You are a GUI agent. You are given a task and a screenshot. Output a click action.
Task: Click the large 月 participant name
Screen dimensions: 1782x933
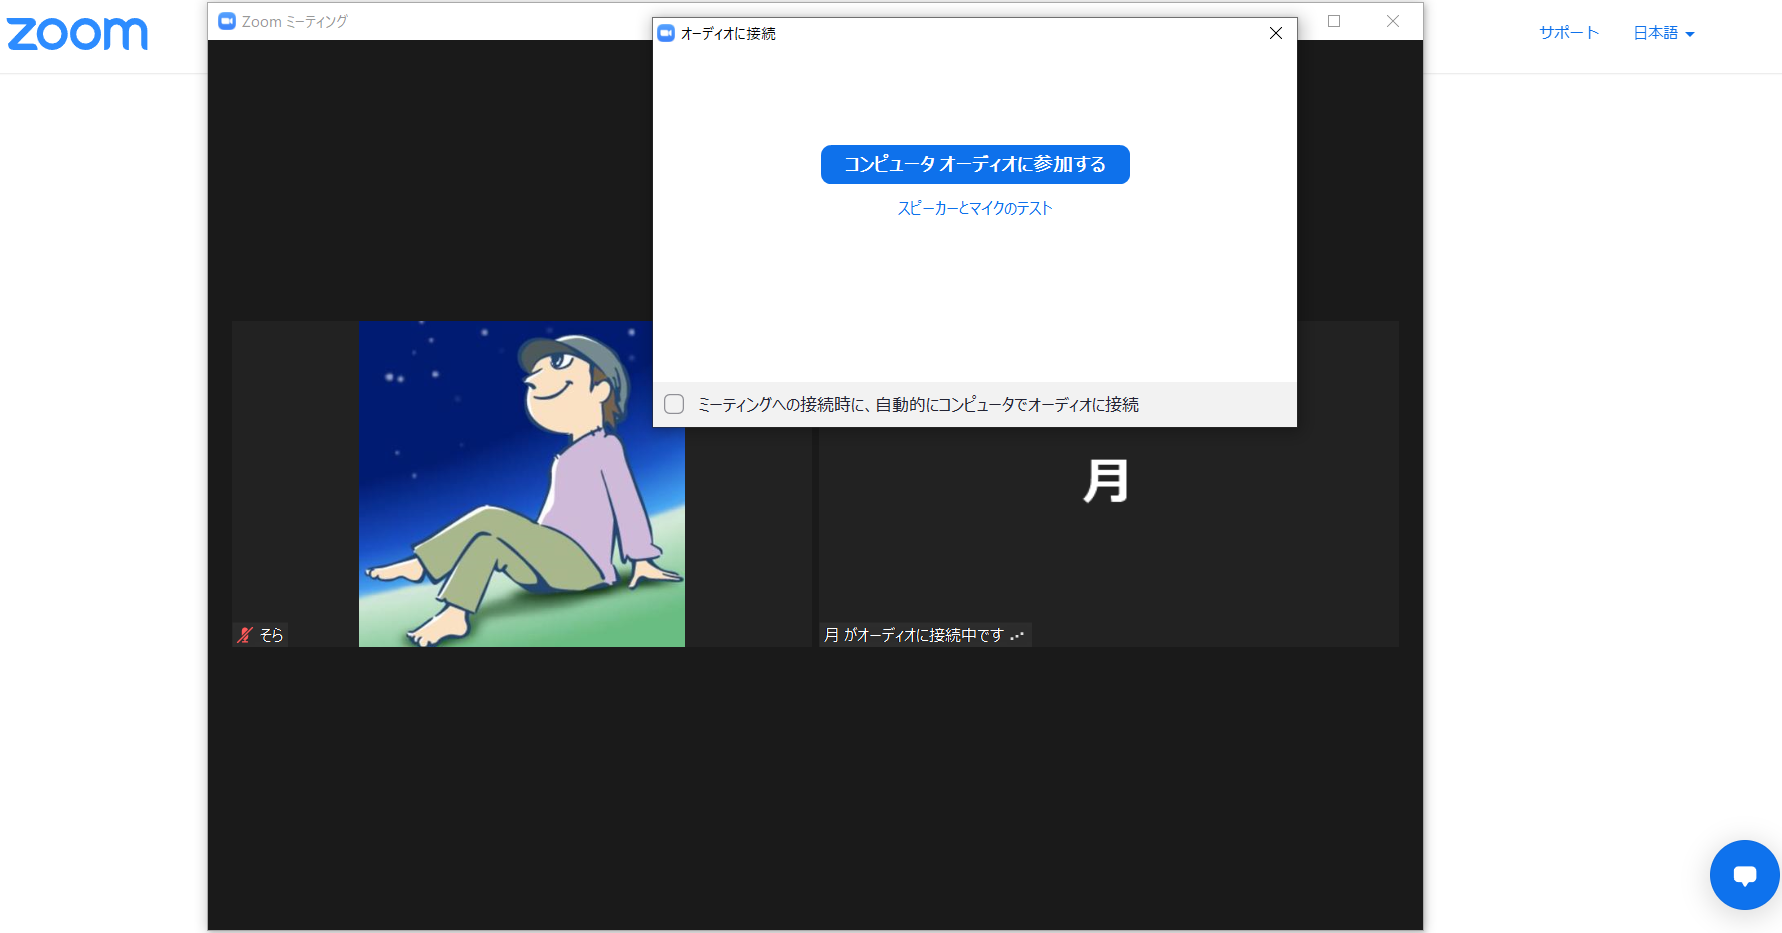pyautogui.click(x=1106, y=481)
